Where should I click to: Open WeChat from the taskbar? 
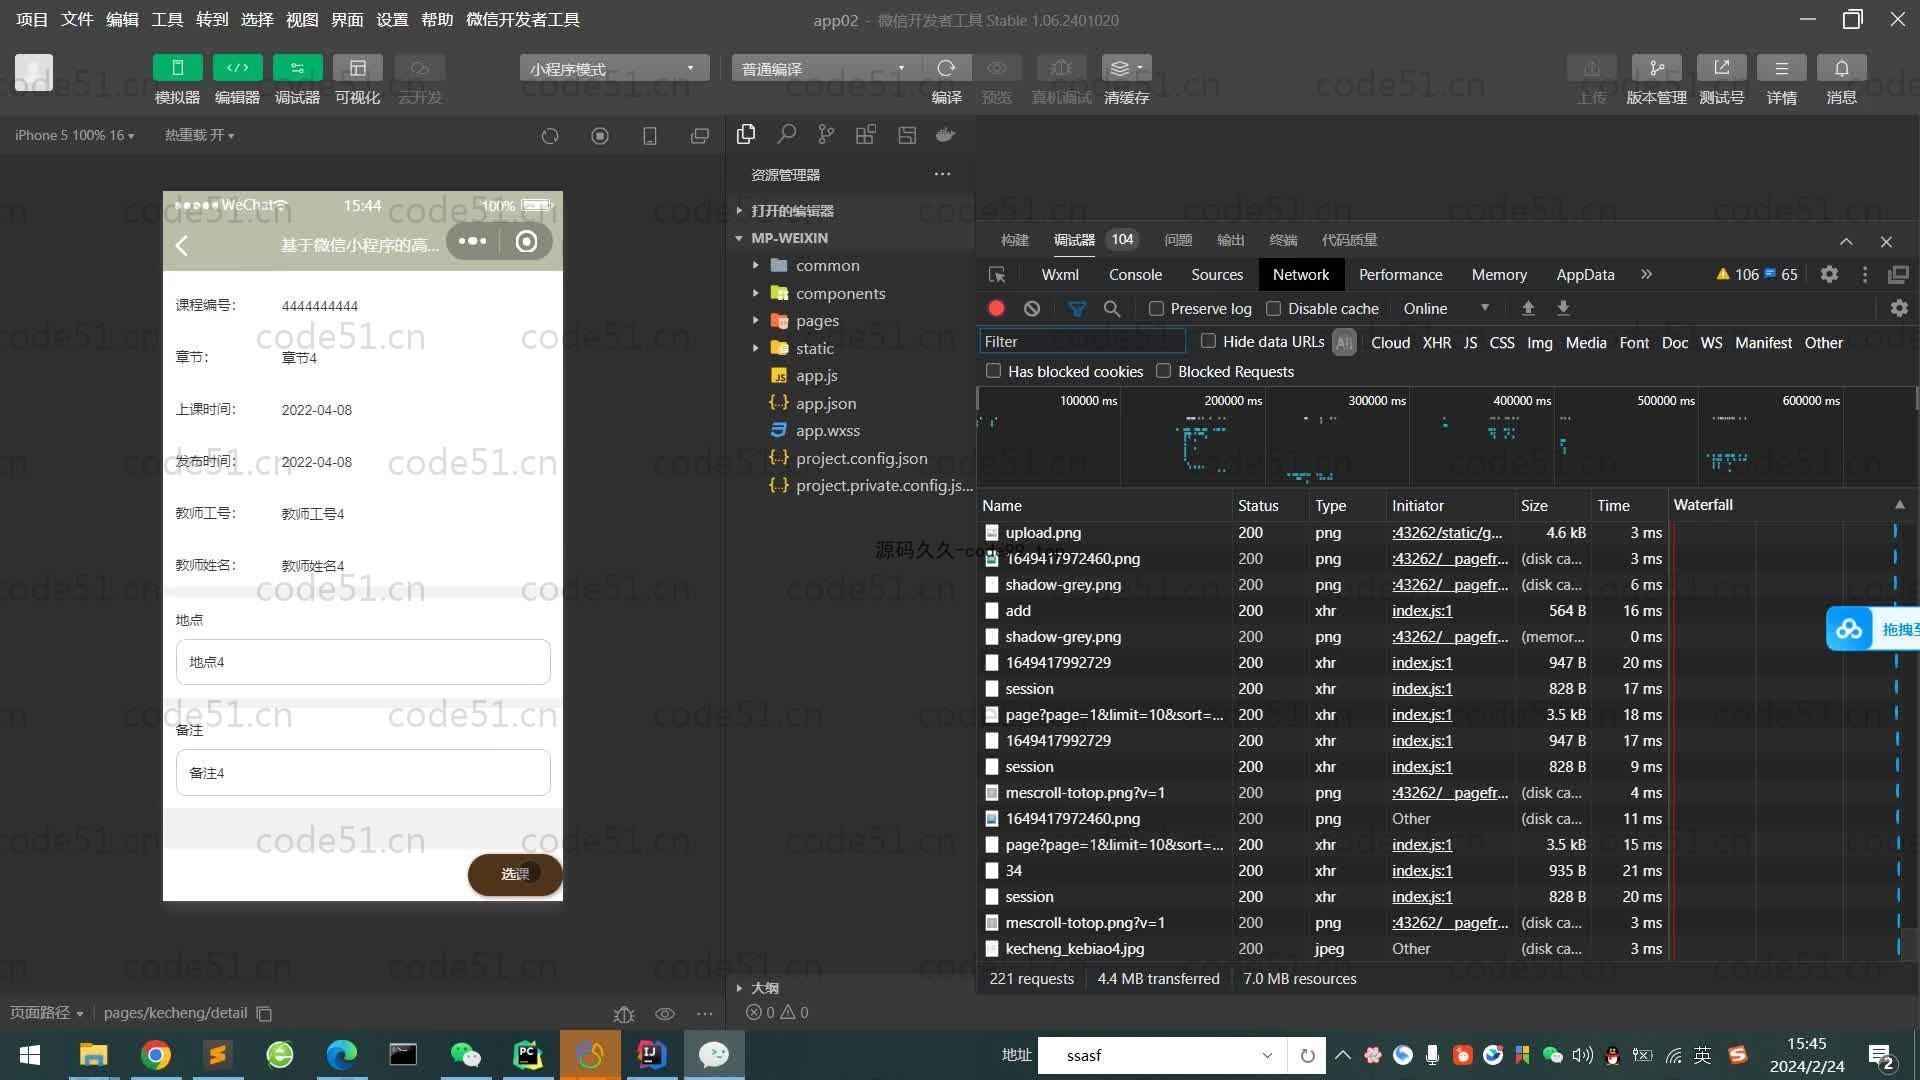465,1055
